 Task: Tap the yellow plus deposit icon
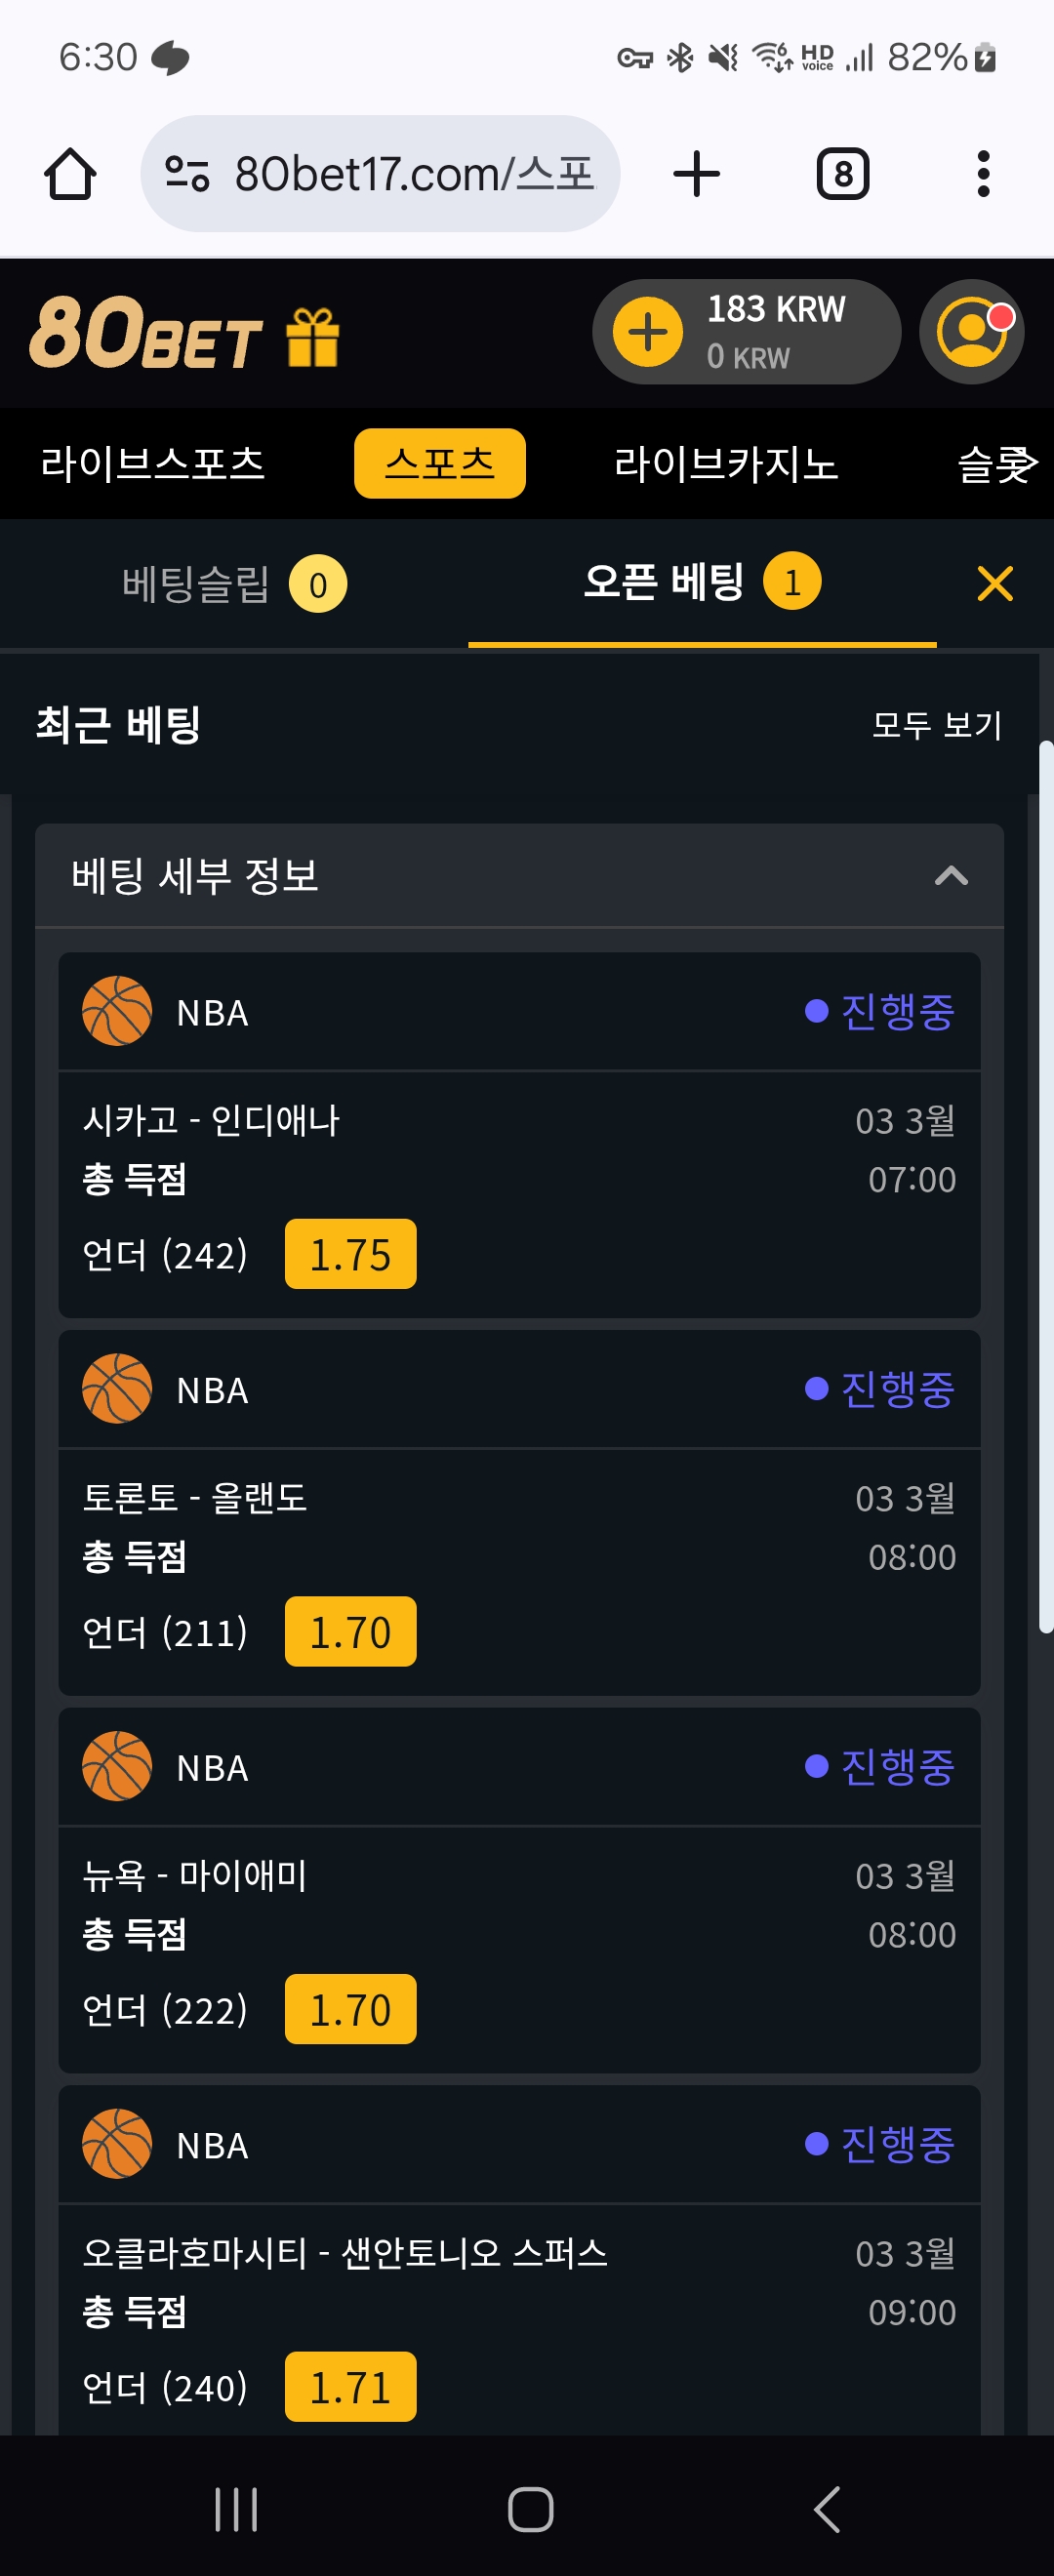coord(648,332)
